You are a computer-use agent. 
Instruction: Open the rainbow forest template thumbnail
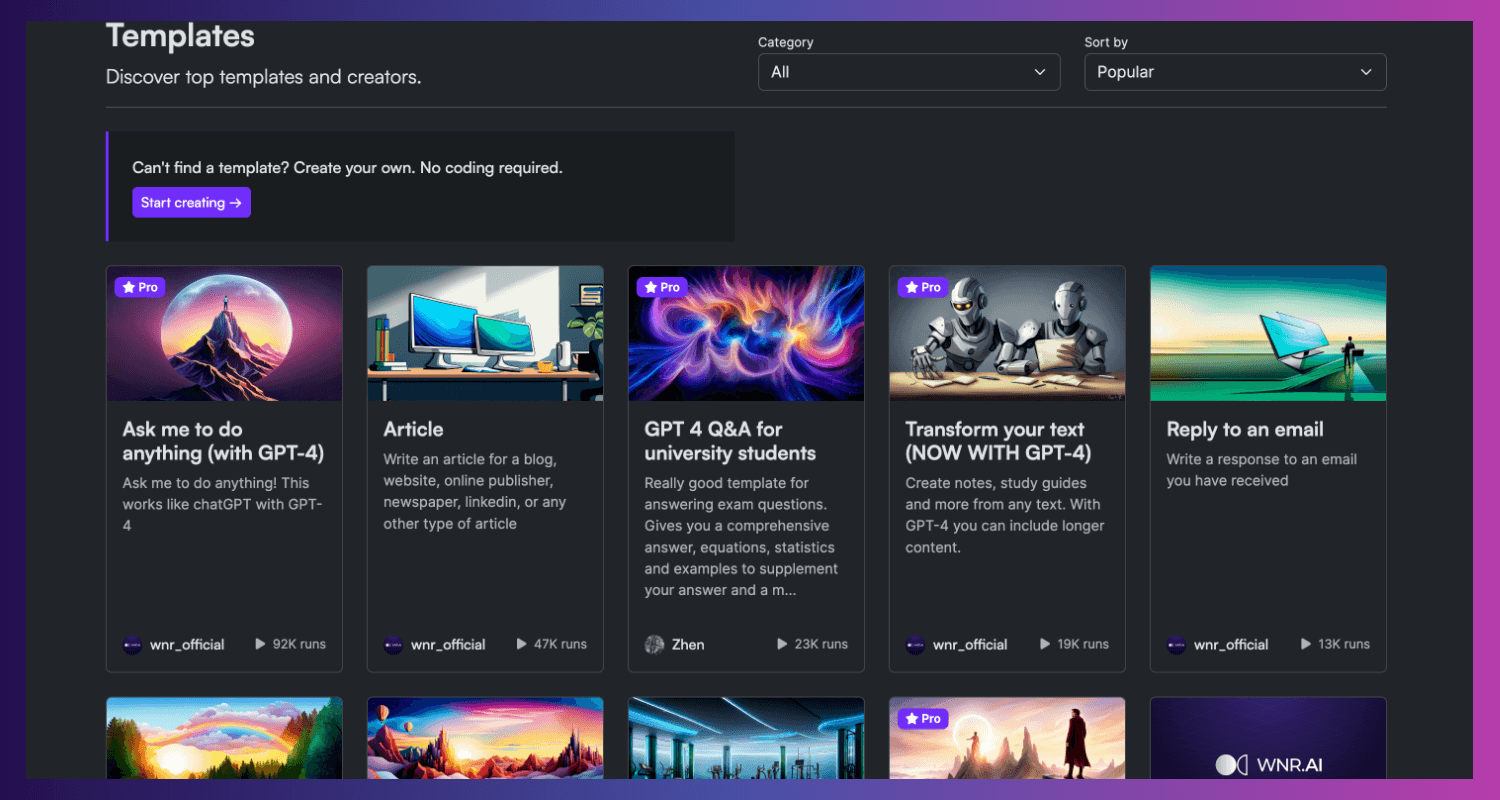point(225,738)
